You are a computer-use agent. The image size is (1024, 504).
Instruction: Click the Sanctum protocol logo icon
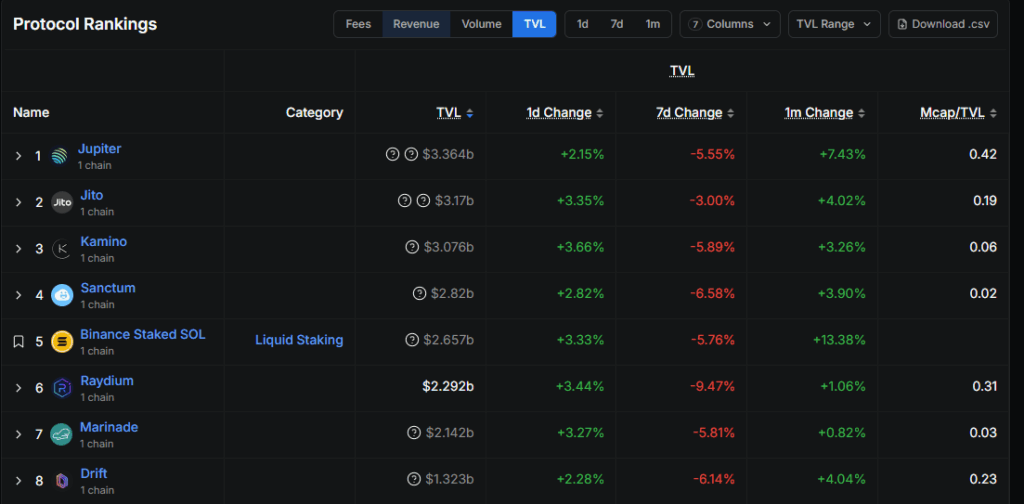pyautogui.click(x=62, y=295)
